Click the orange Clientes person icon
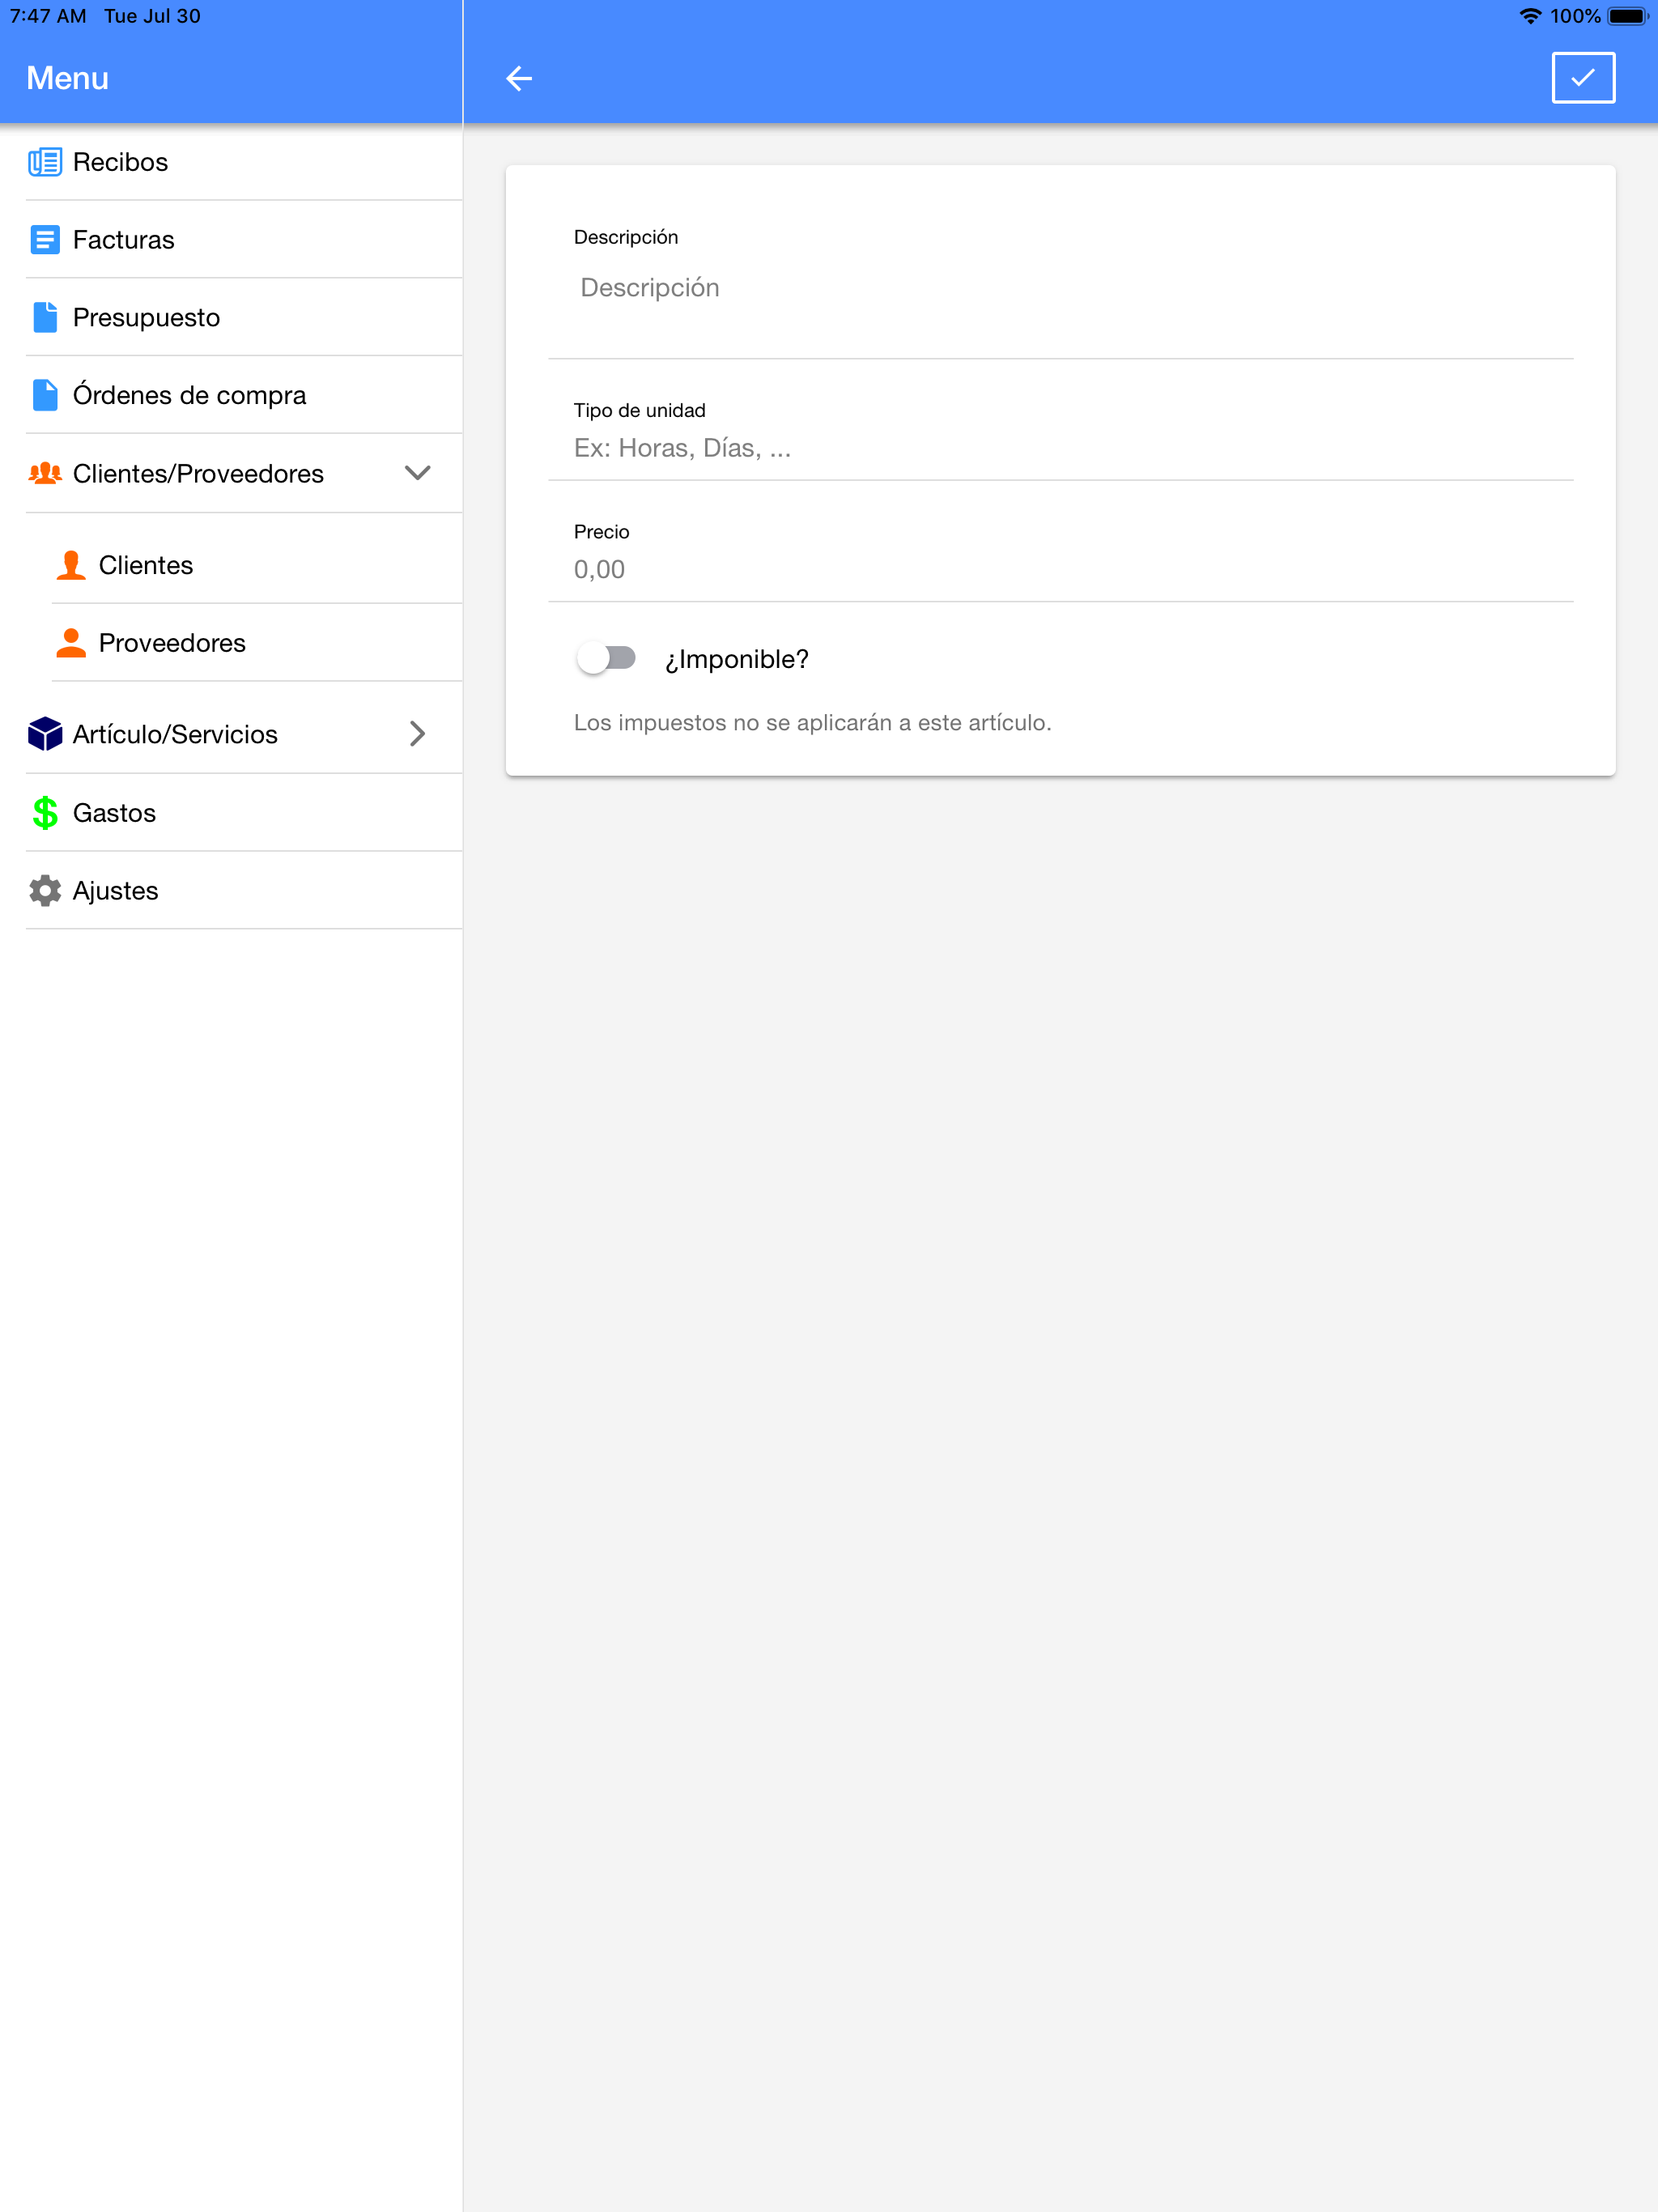 [x=71, y=565]
